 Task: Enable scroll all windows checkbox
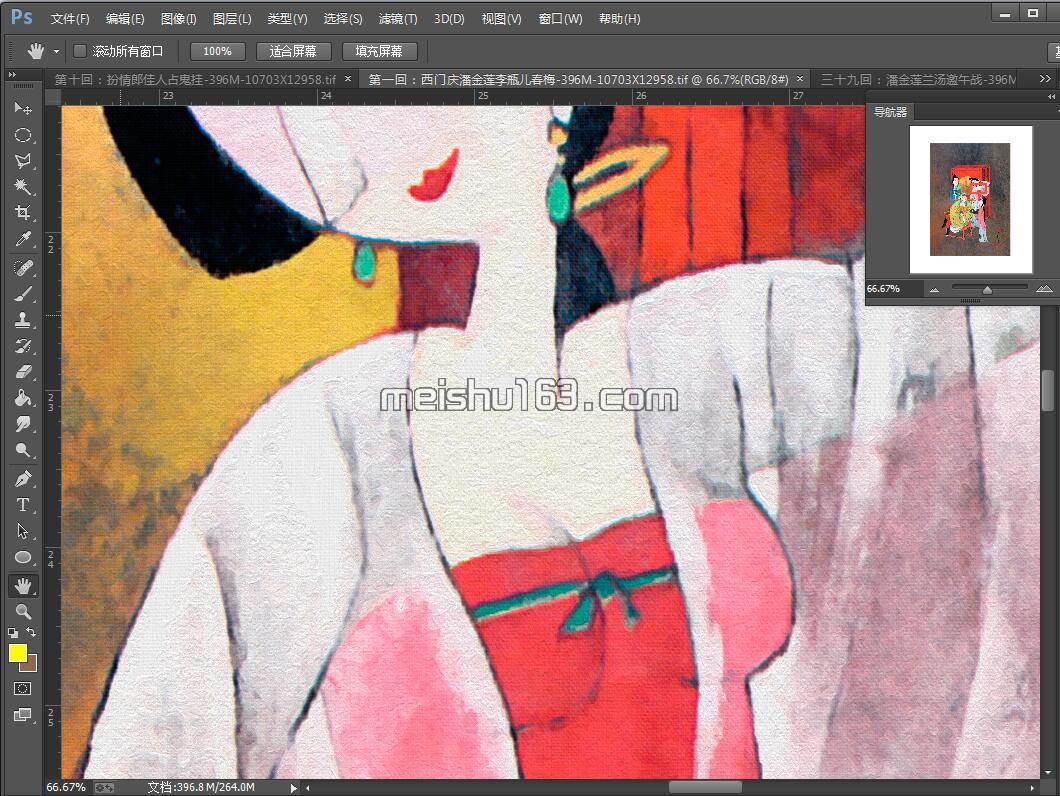pyautogui.click(x=80, y=51)
